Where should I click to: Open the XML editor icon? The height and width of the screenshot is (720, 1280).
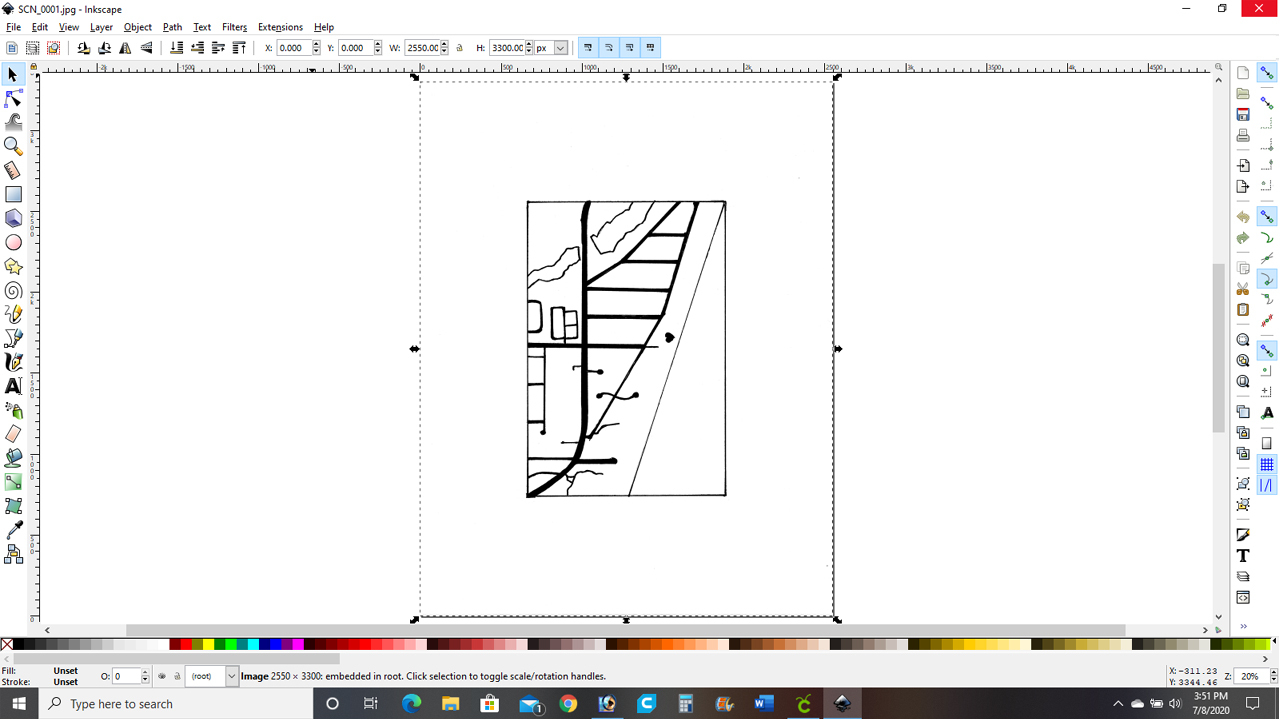tap(1243, 598)
